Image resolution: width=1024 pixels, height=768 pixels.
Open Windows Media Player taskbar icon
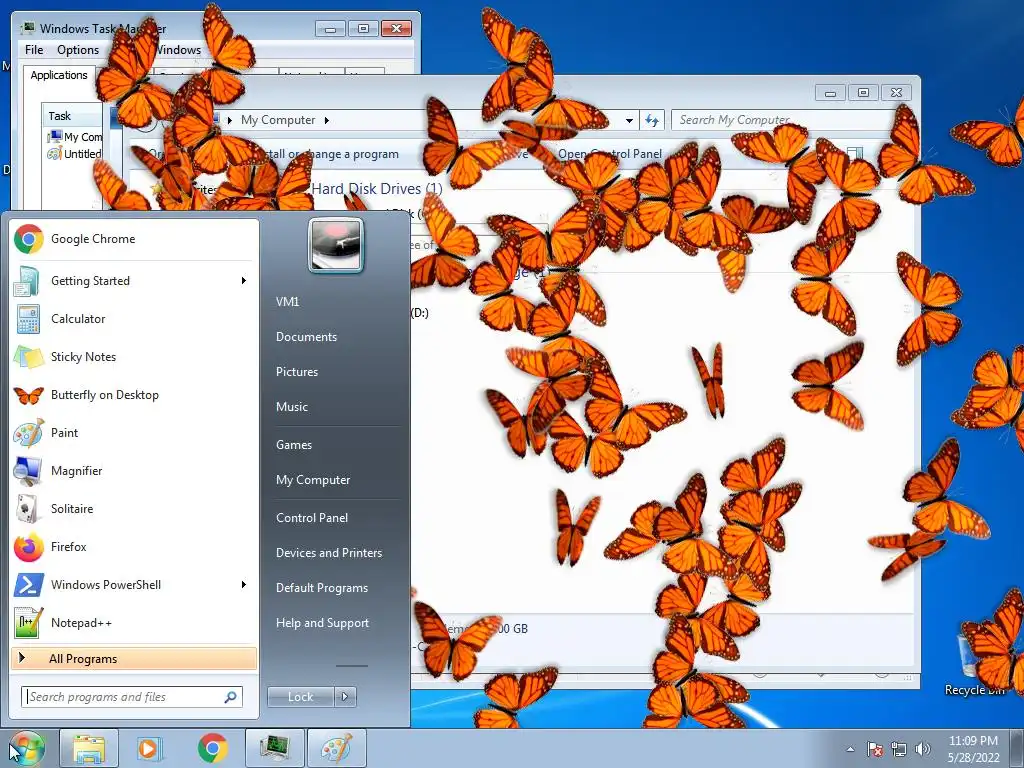tap(150, 748)
